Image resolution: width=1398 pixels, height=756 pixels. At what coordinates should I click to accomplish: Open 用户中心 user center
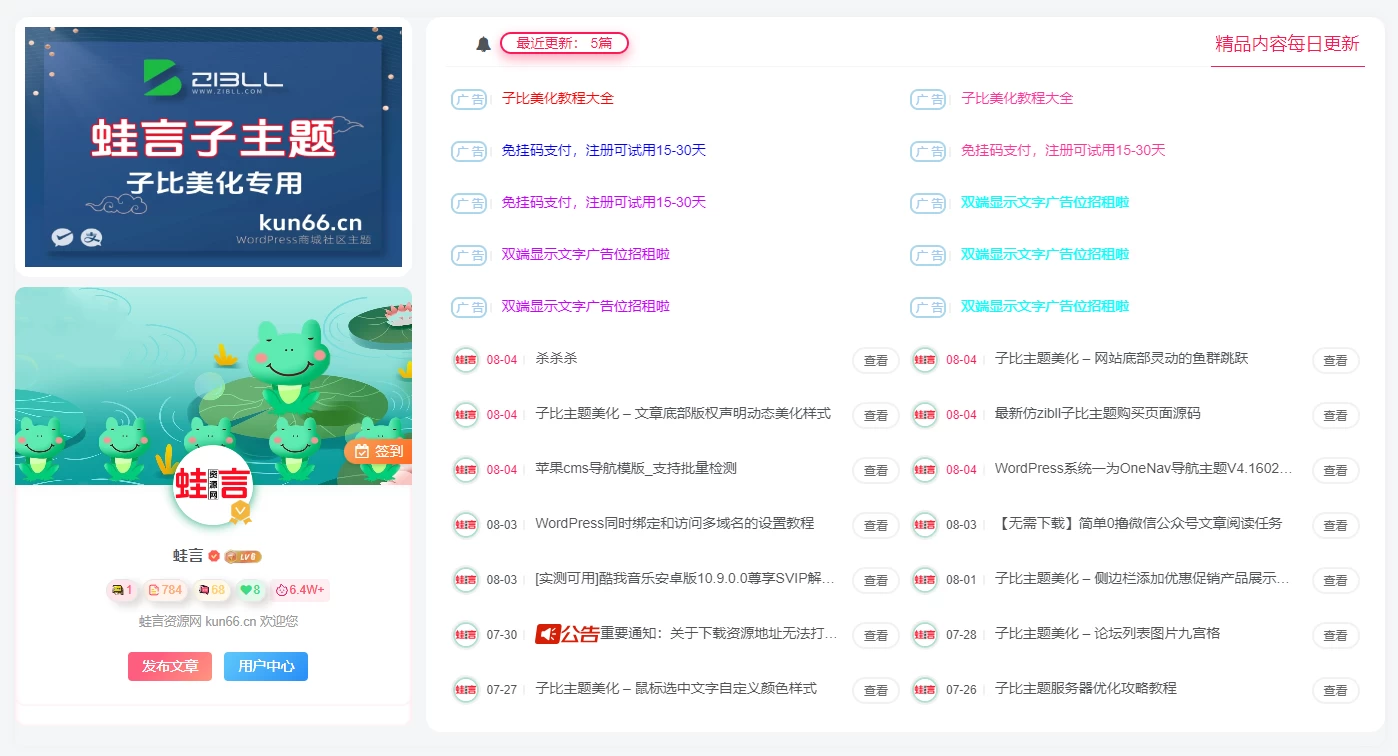pyautogui.click(x=266, y=666)
